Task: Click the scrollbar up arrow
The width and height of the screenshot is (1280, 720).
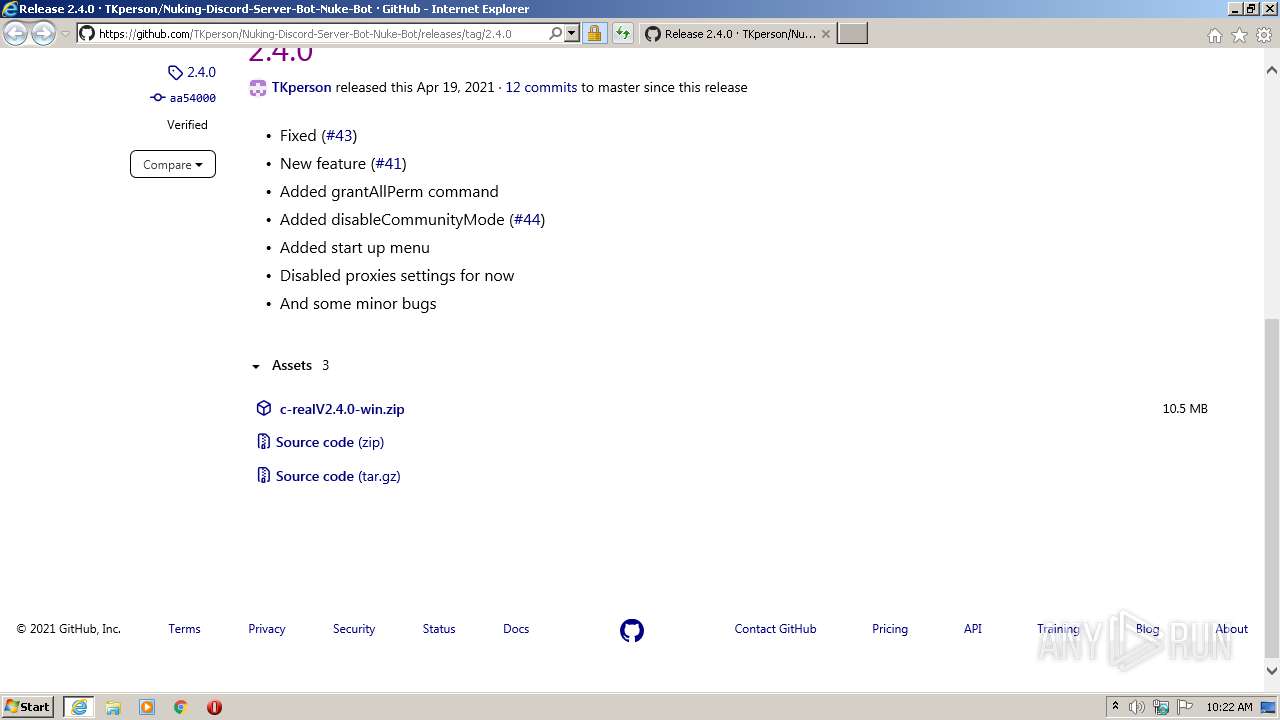Action: pyautogui.click(x=1272, y=70)
